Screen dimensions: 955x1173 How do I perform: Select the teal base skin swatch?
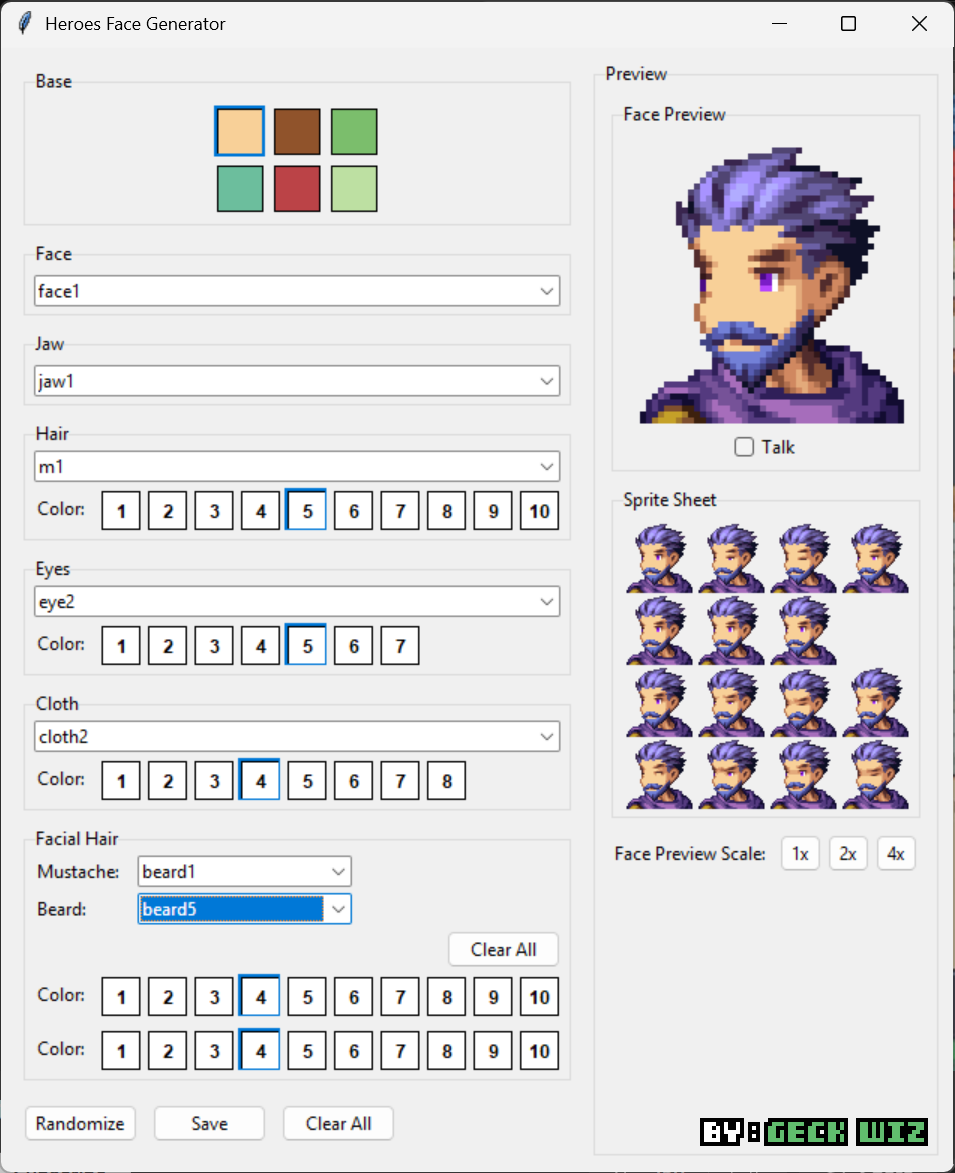pyautogui.click(x=239, y=189)
